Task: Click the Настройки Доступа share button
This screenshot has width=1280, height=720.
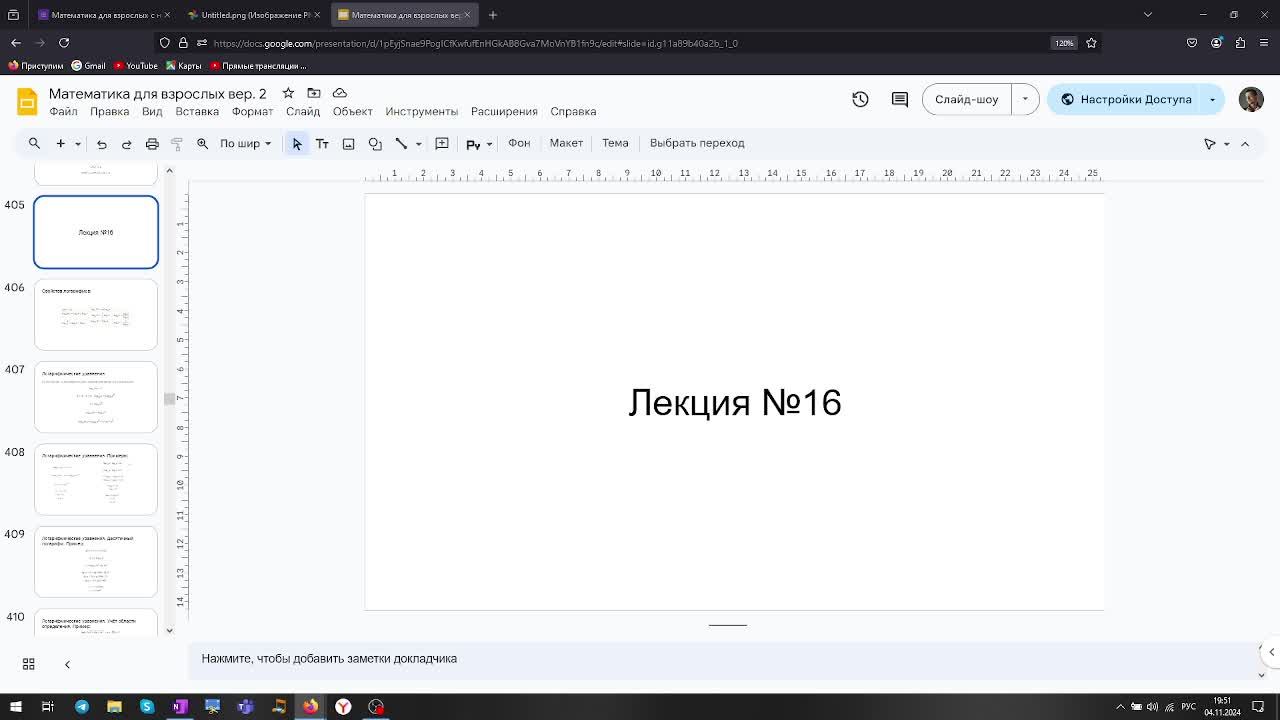Action: [1125, 99]
